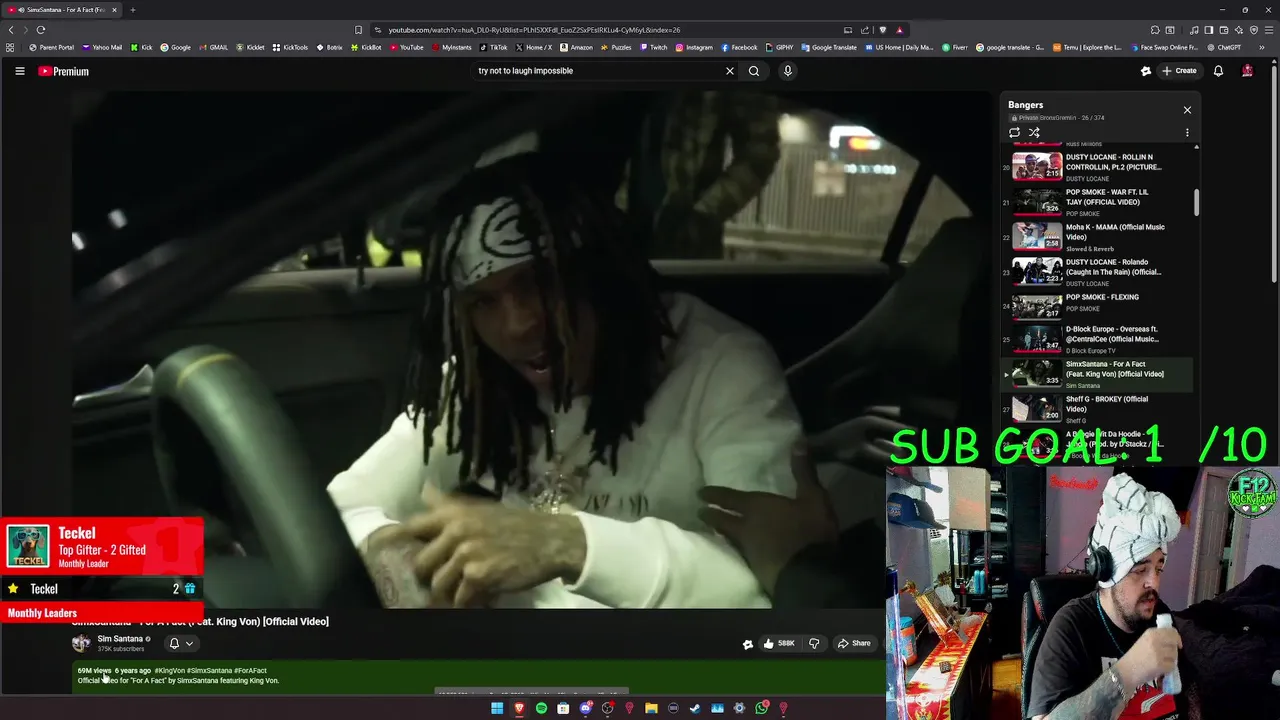Screen dimensions: 1280x720
Task: Open Yahoo Mail bookmark
Action: 102,47
